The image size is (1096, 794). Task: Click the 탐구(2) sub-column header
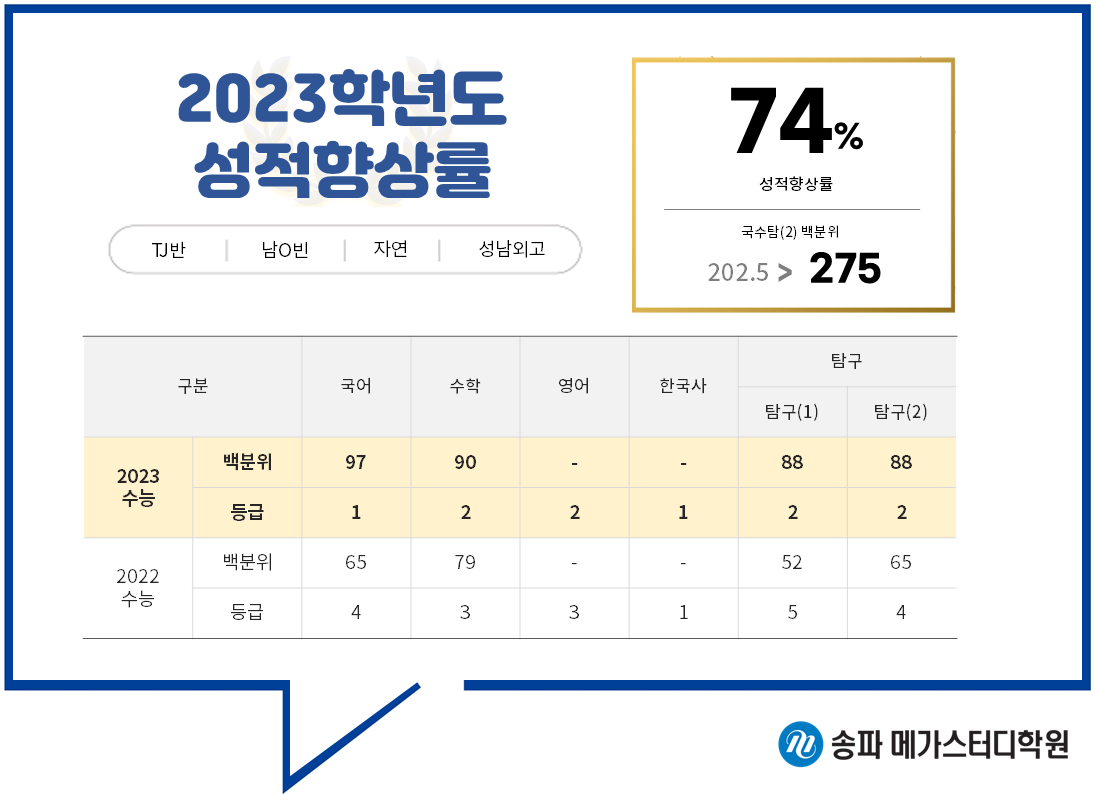pos(901,412)
